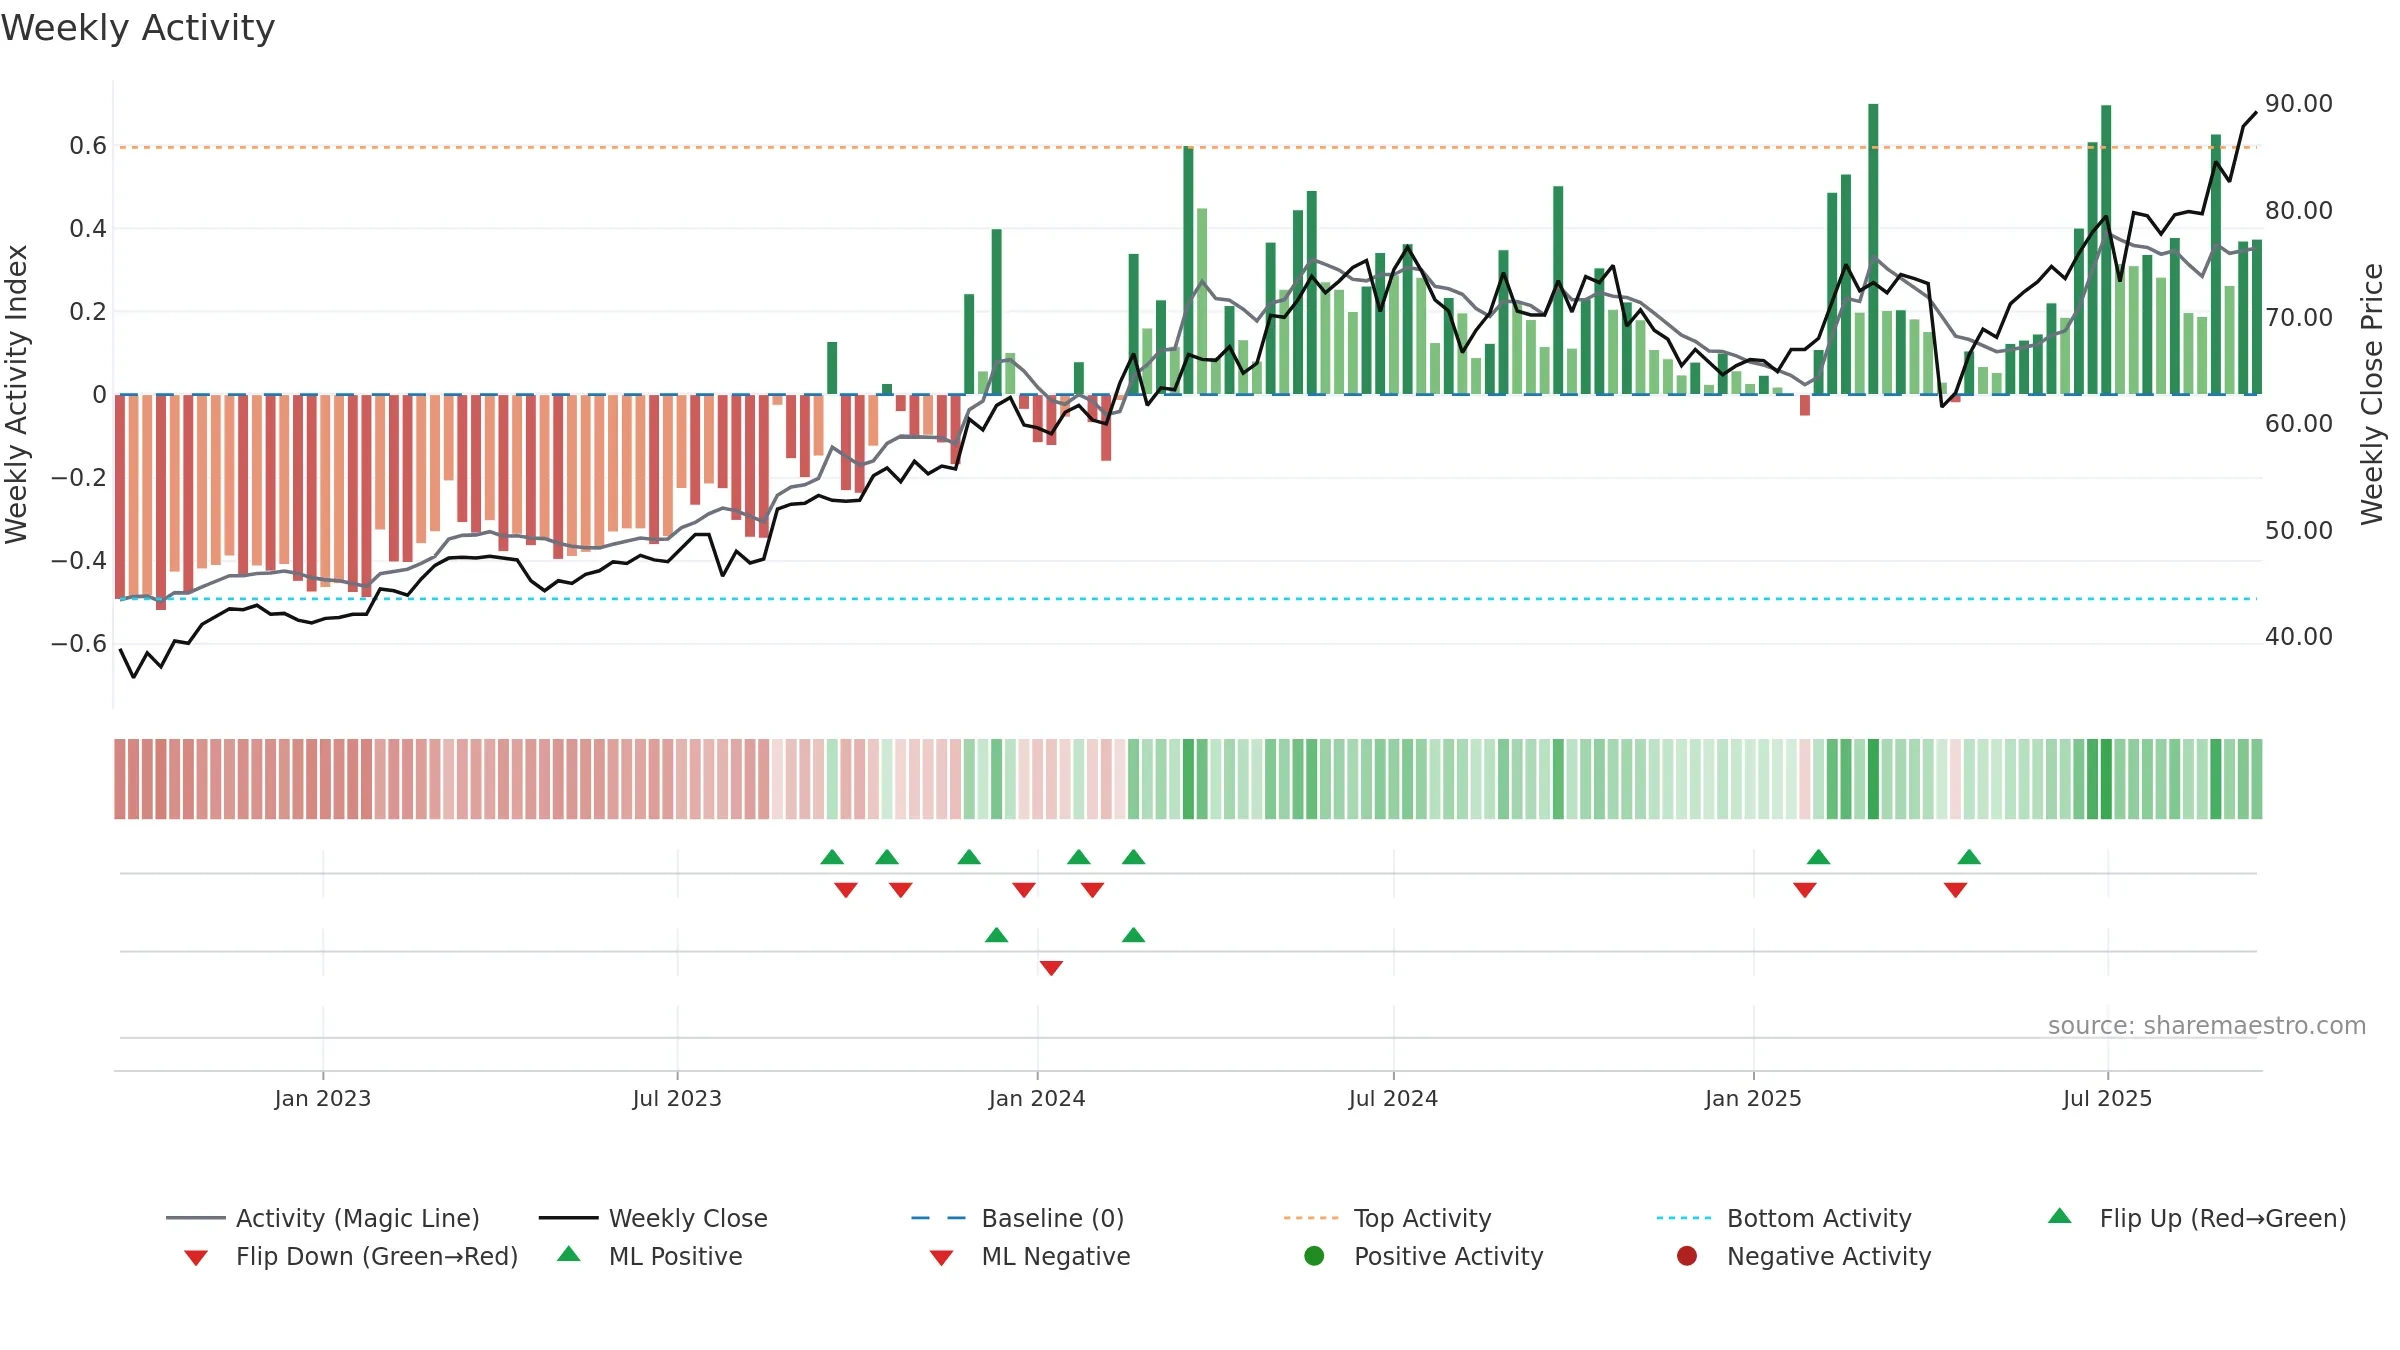
Task: Click the 0.4 activity index tick label
Action: [x=87, y=229]
